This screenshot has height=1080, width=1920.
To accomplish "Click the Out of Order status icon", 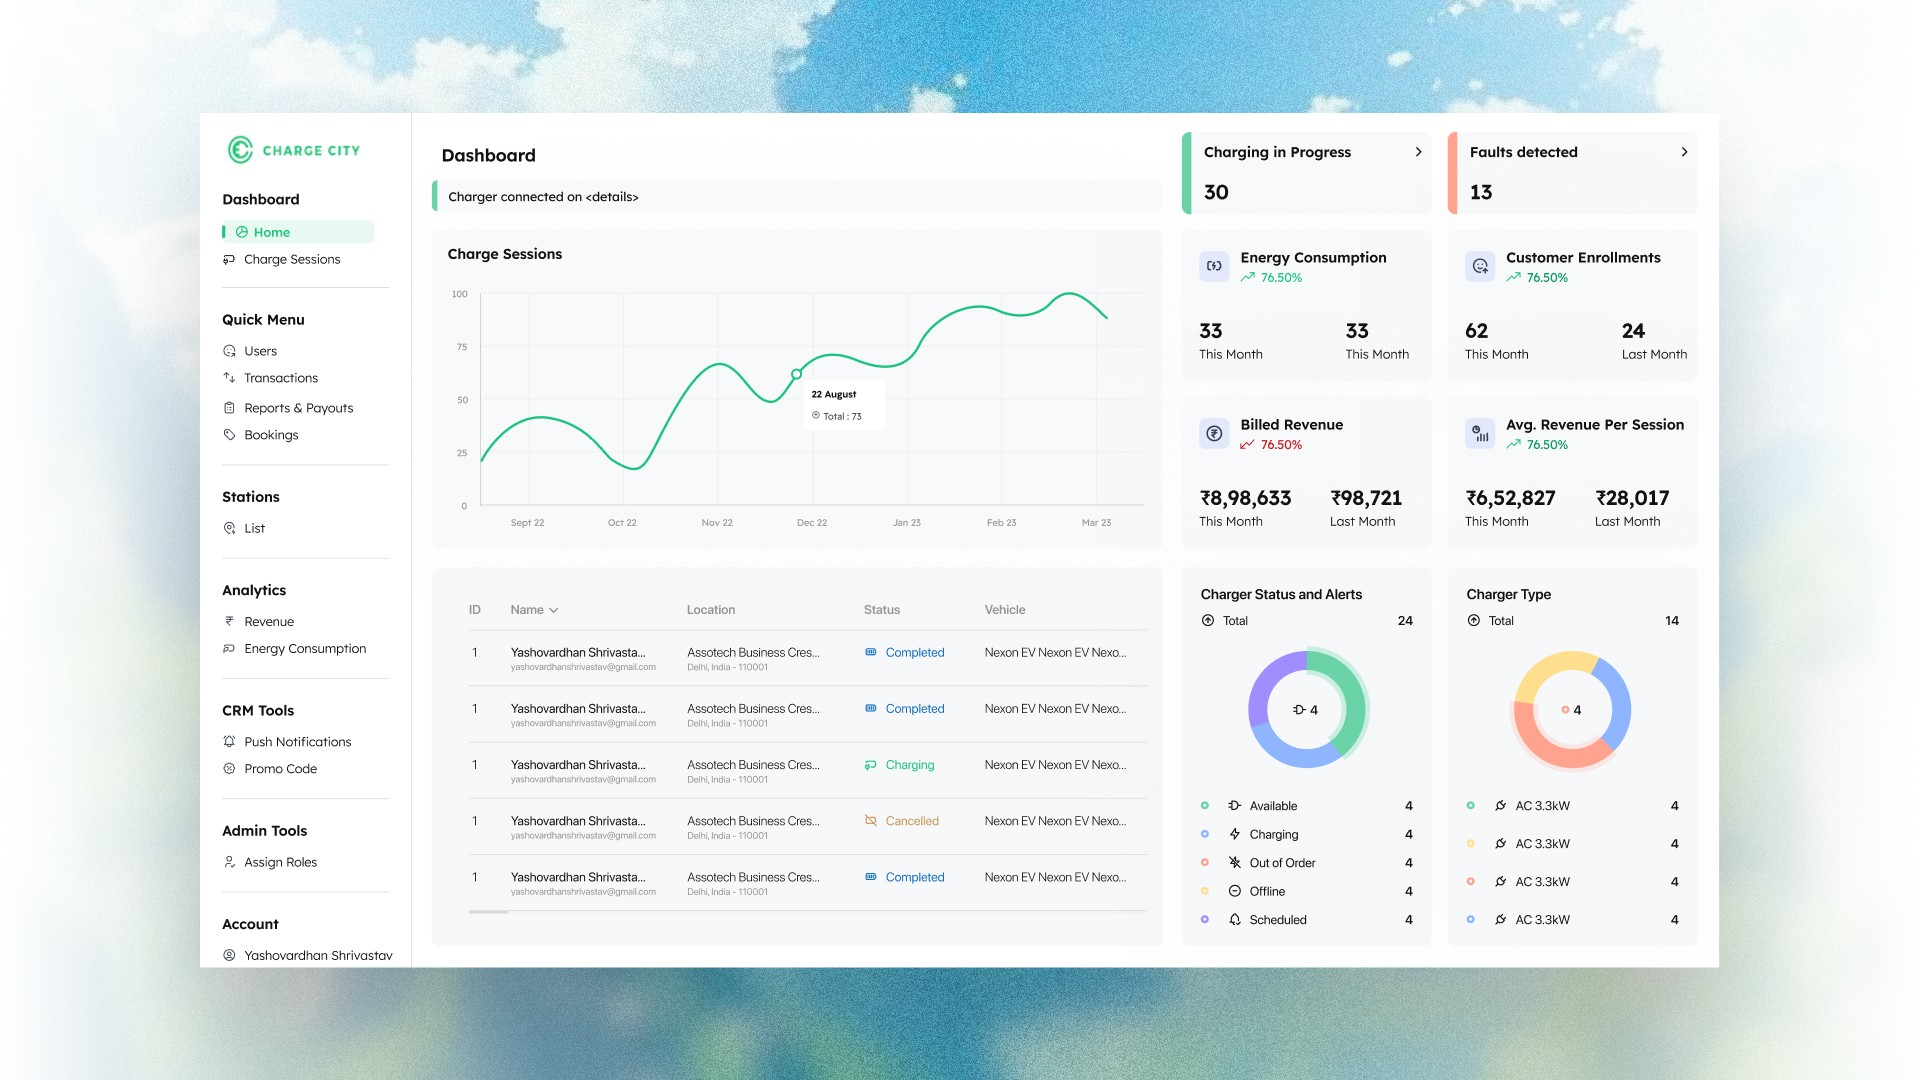I will click(1234, 863).
